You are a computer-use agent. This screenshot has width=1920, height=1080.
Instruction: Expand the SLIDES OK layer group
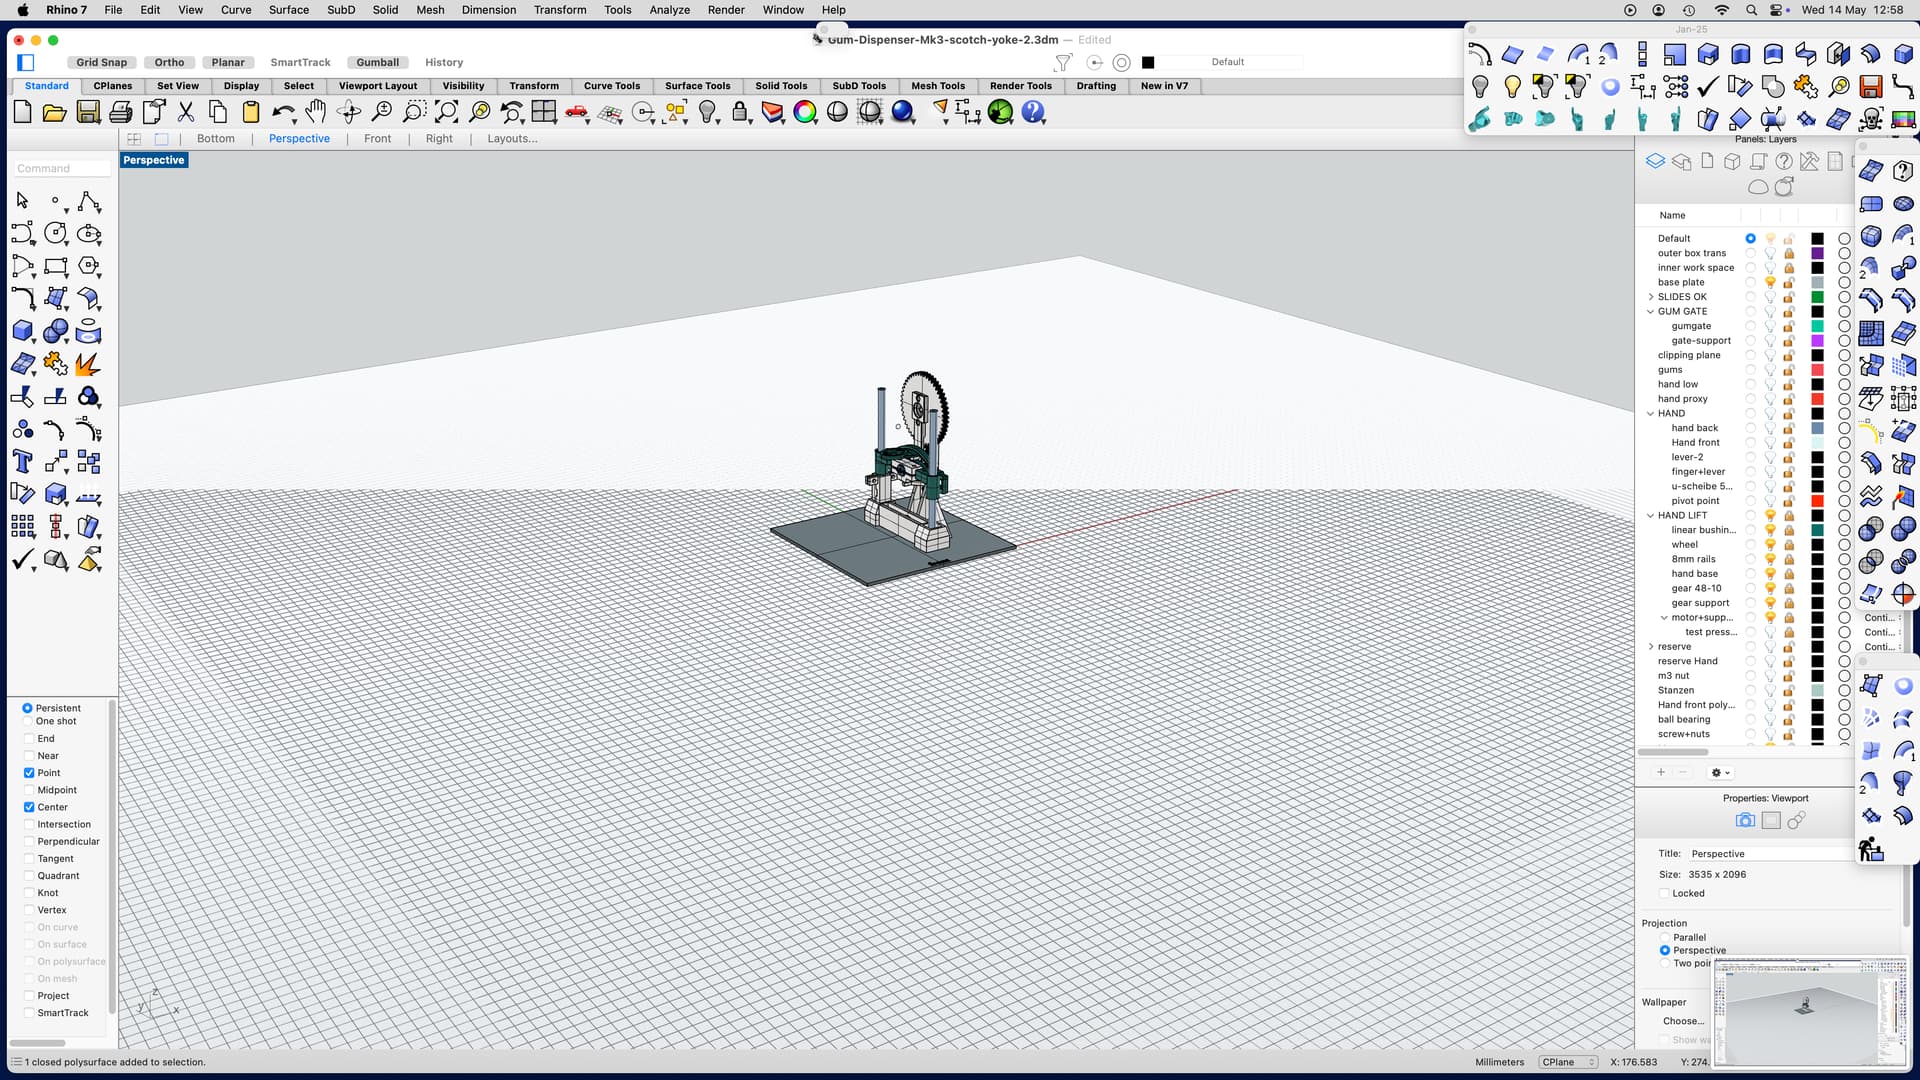click(x=1650, y=297)
